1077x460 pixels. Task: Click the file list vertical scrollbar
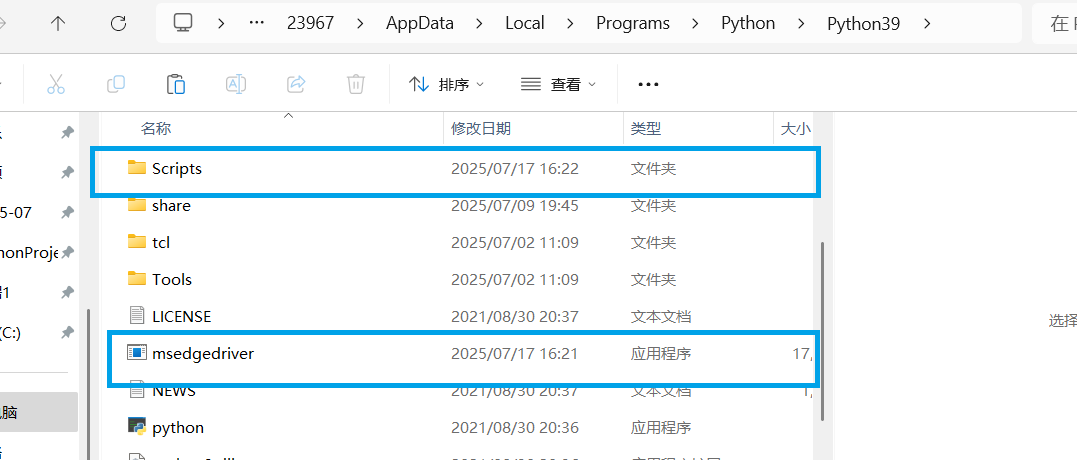pyautogui.click(x=823, y=333)
